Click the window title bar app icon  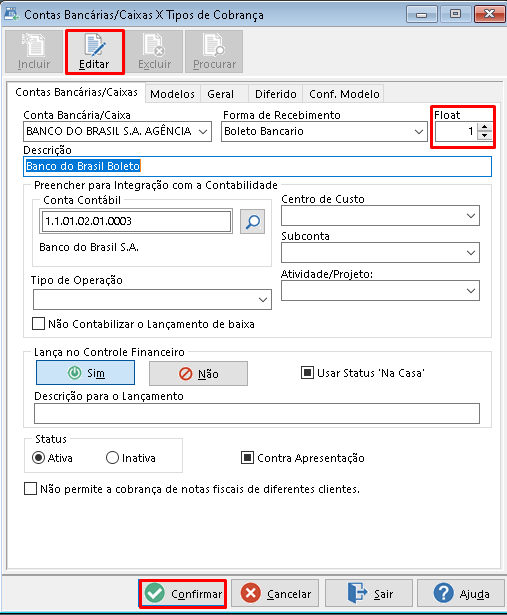11,14
